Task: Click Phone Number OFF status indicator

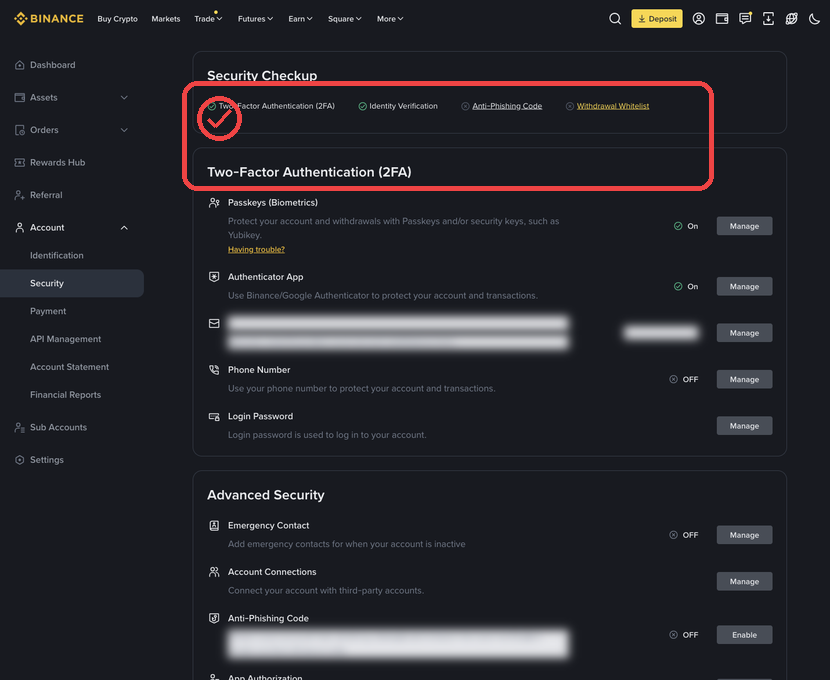Action: point(684,379)
